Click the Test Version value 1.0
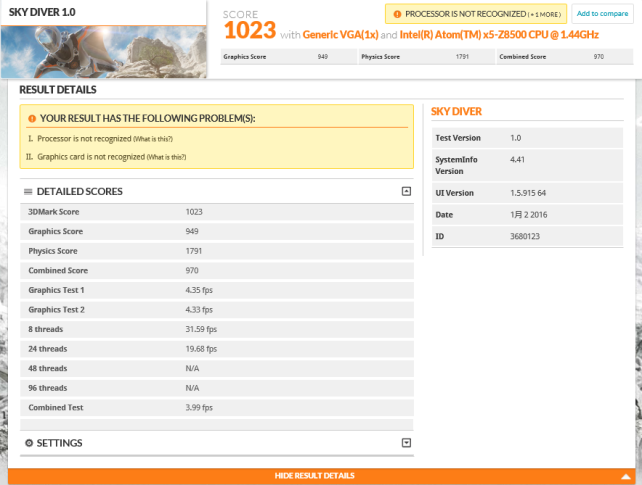 click(515, 138)
